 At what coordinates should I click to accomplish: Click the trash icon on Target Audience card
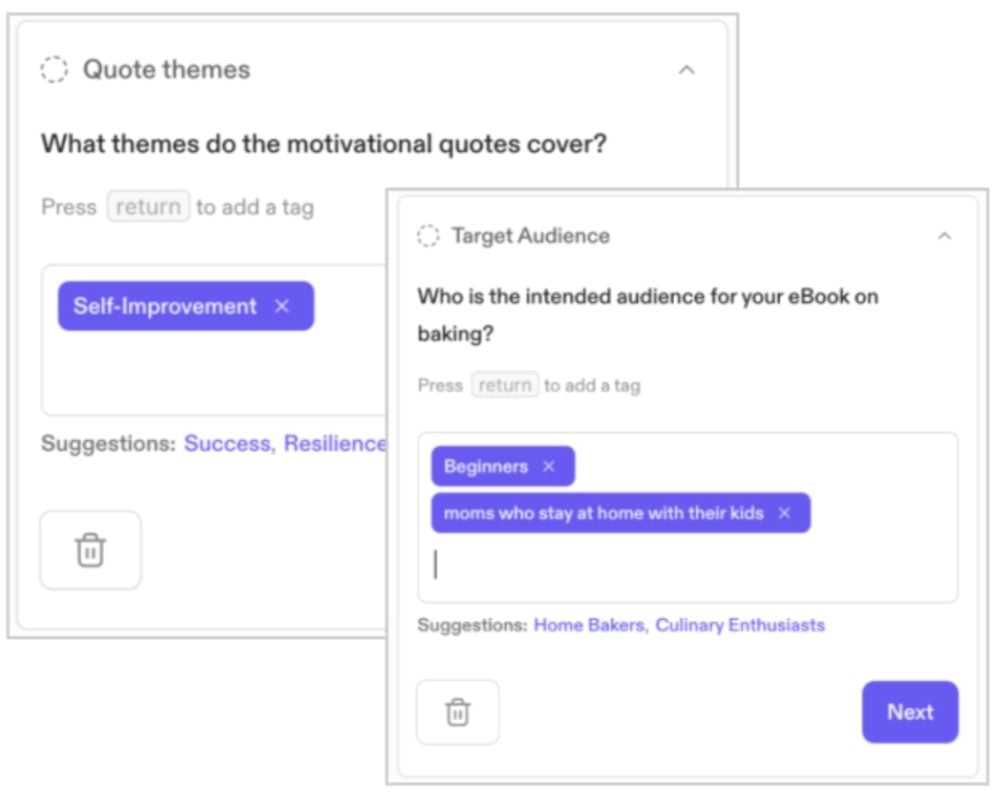pos(458,712)
